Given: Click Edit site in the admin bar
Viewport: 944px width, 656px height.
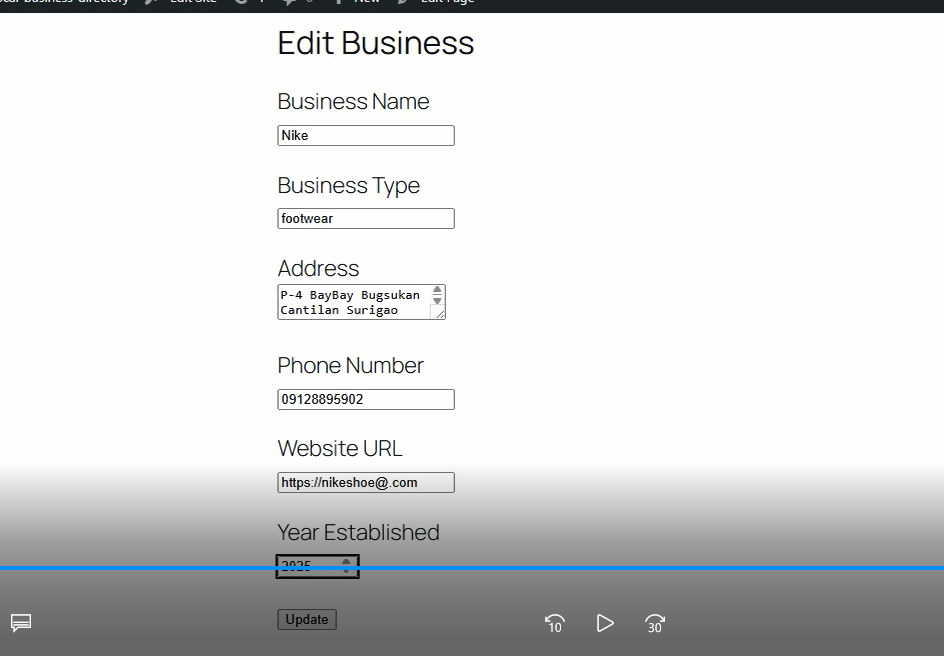Looking at the screenshot, I should pos(192,2).
